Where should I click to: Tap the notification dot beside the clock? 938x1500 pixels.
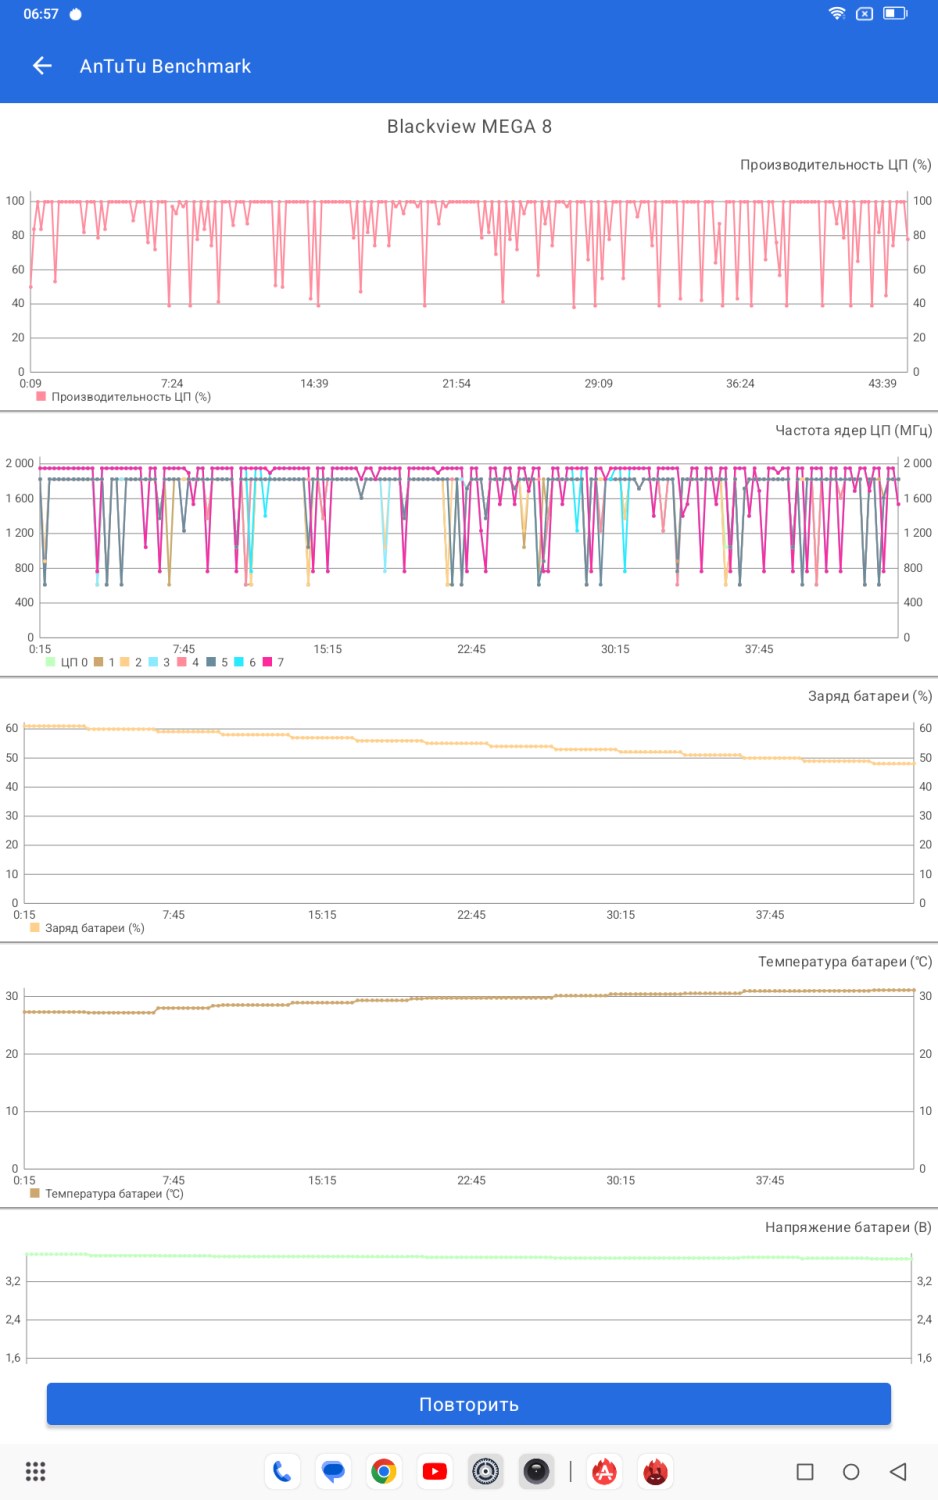[75, 14]
